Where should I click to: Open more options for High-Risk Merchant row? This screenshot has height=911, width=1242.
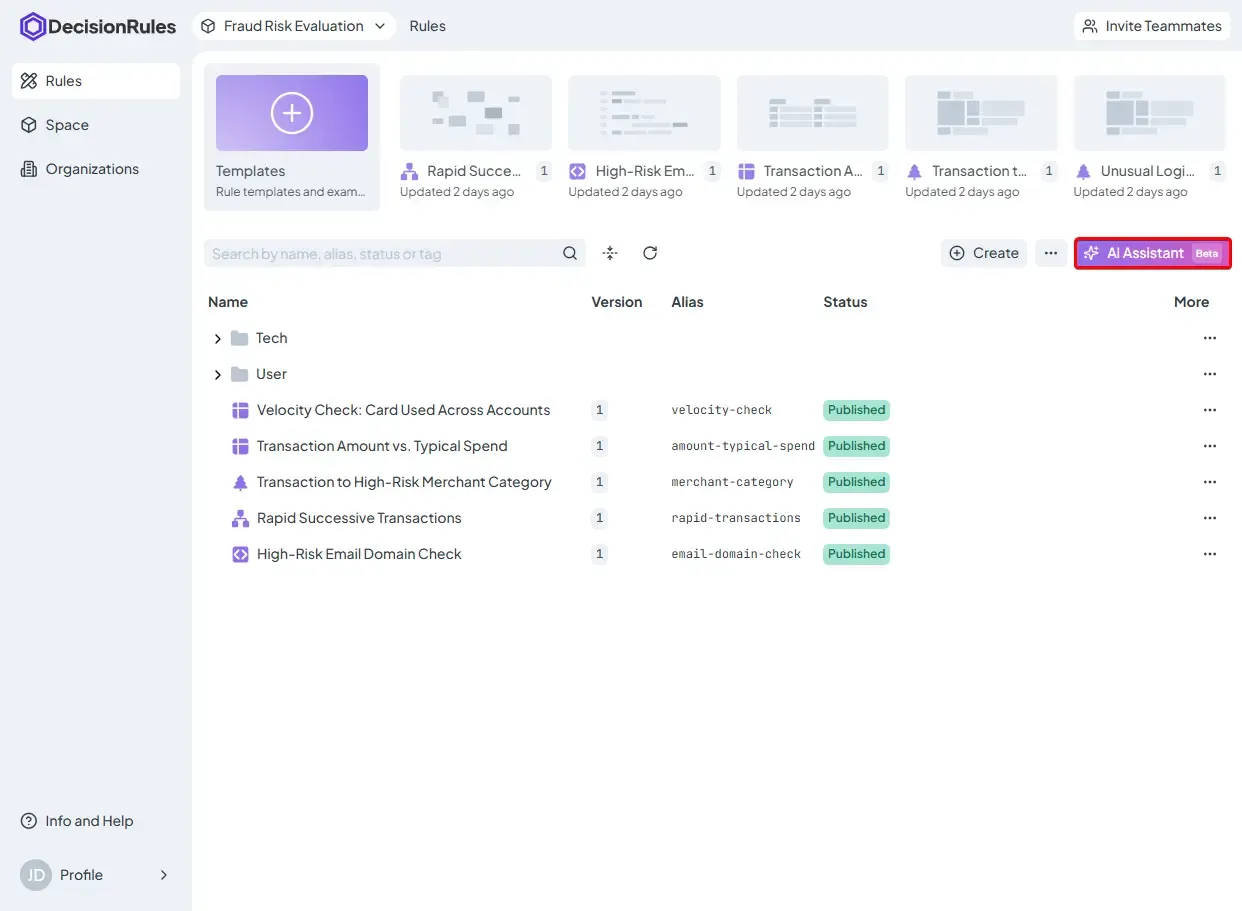click(x=1210, y=482)
